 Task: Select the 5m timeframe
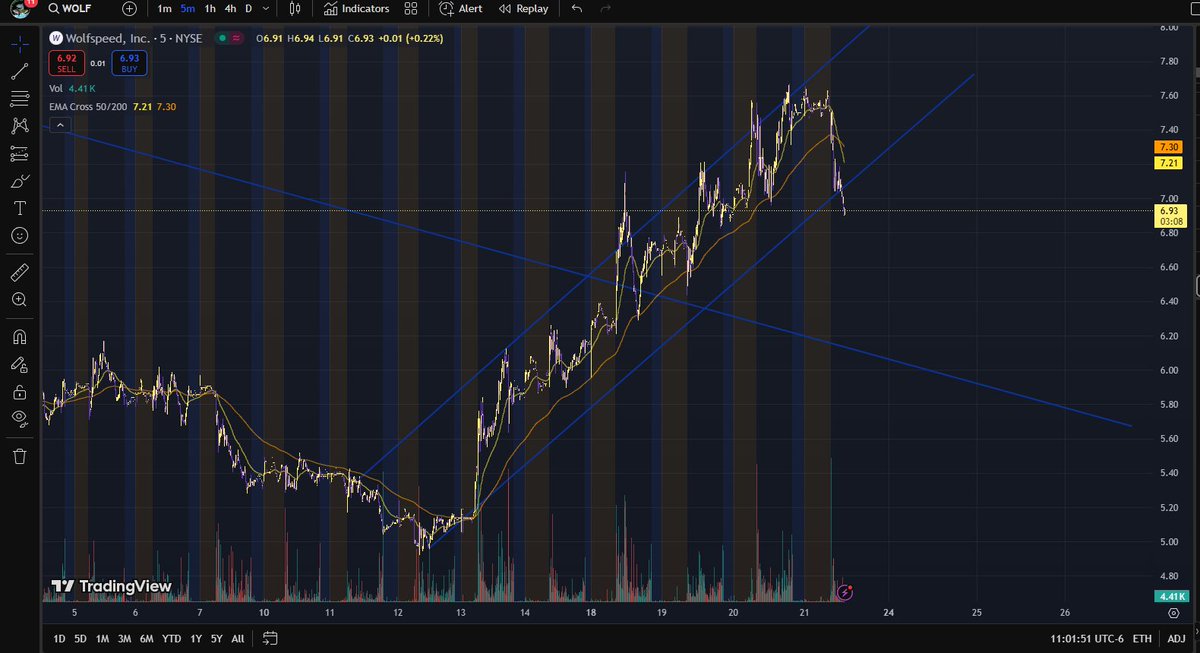tap(187, 8)
